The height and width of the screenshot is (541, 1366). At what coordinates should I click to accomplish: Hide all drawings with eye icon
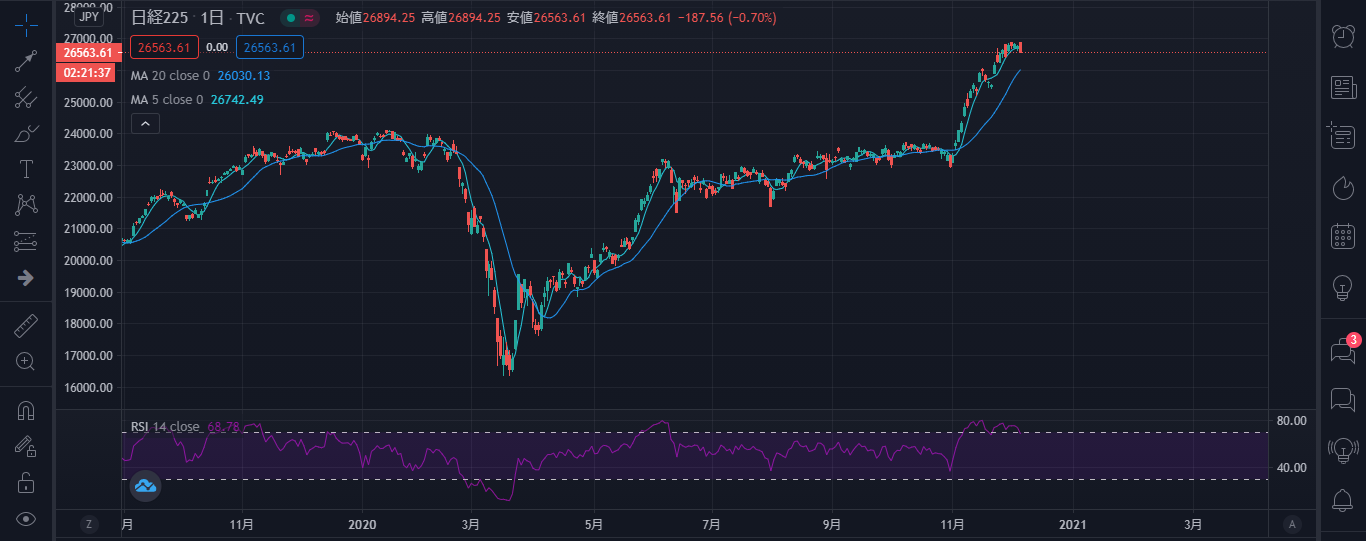[26, 518]
